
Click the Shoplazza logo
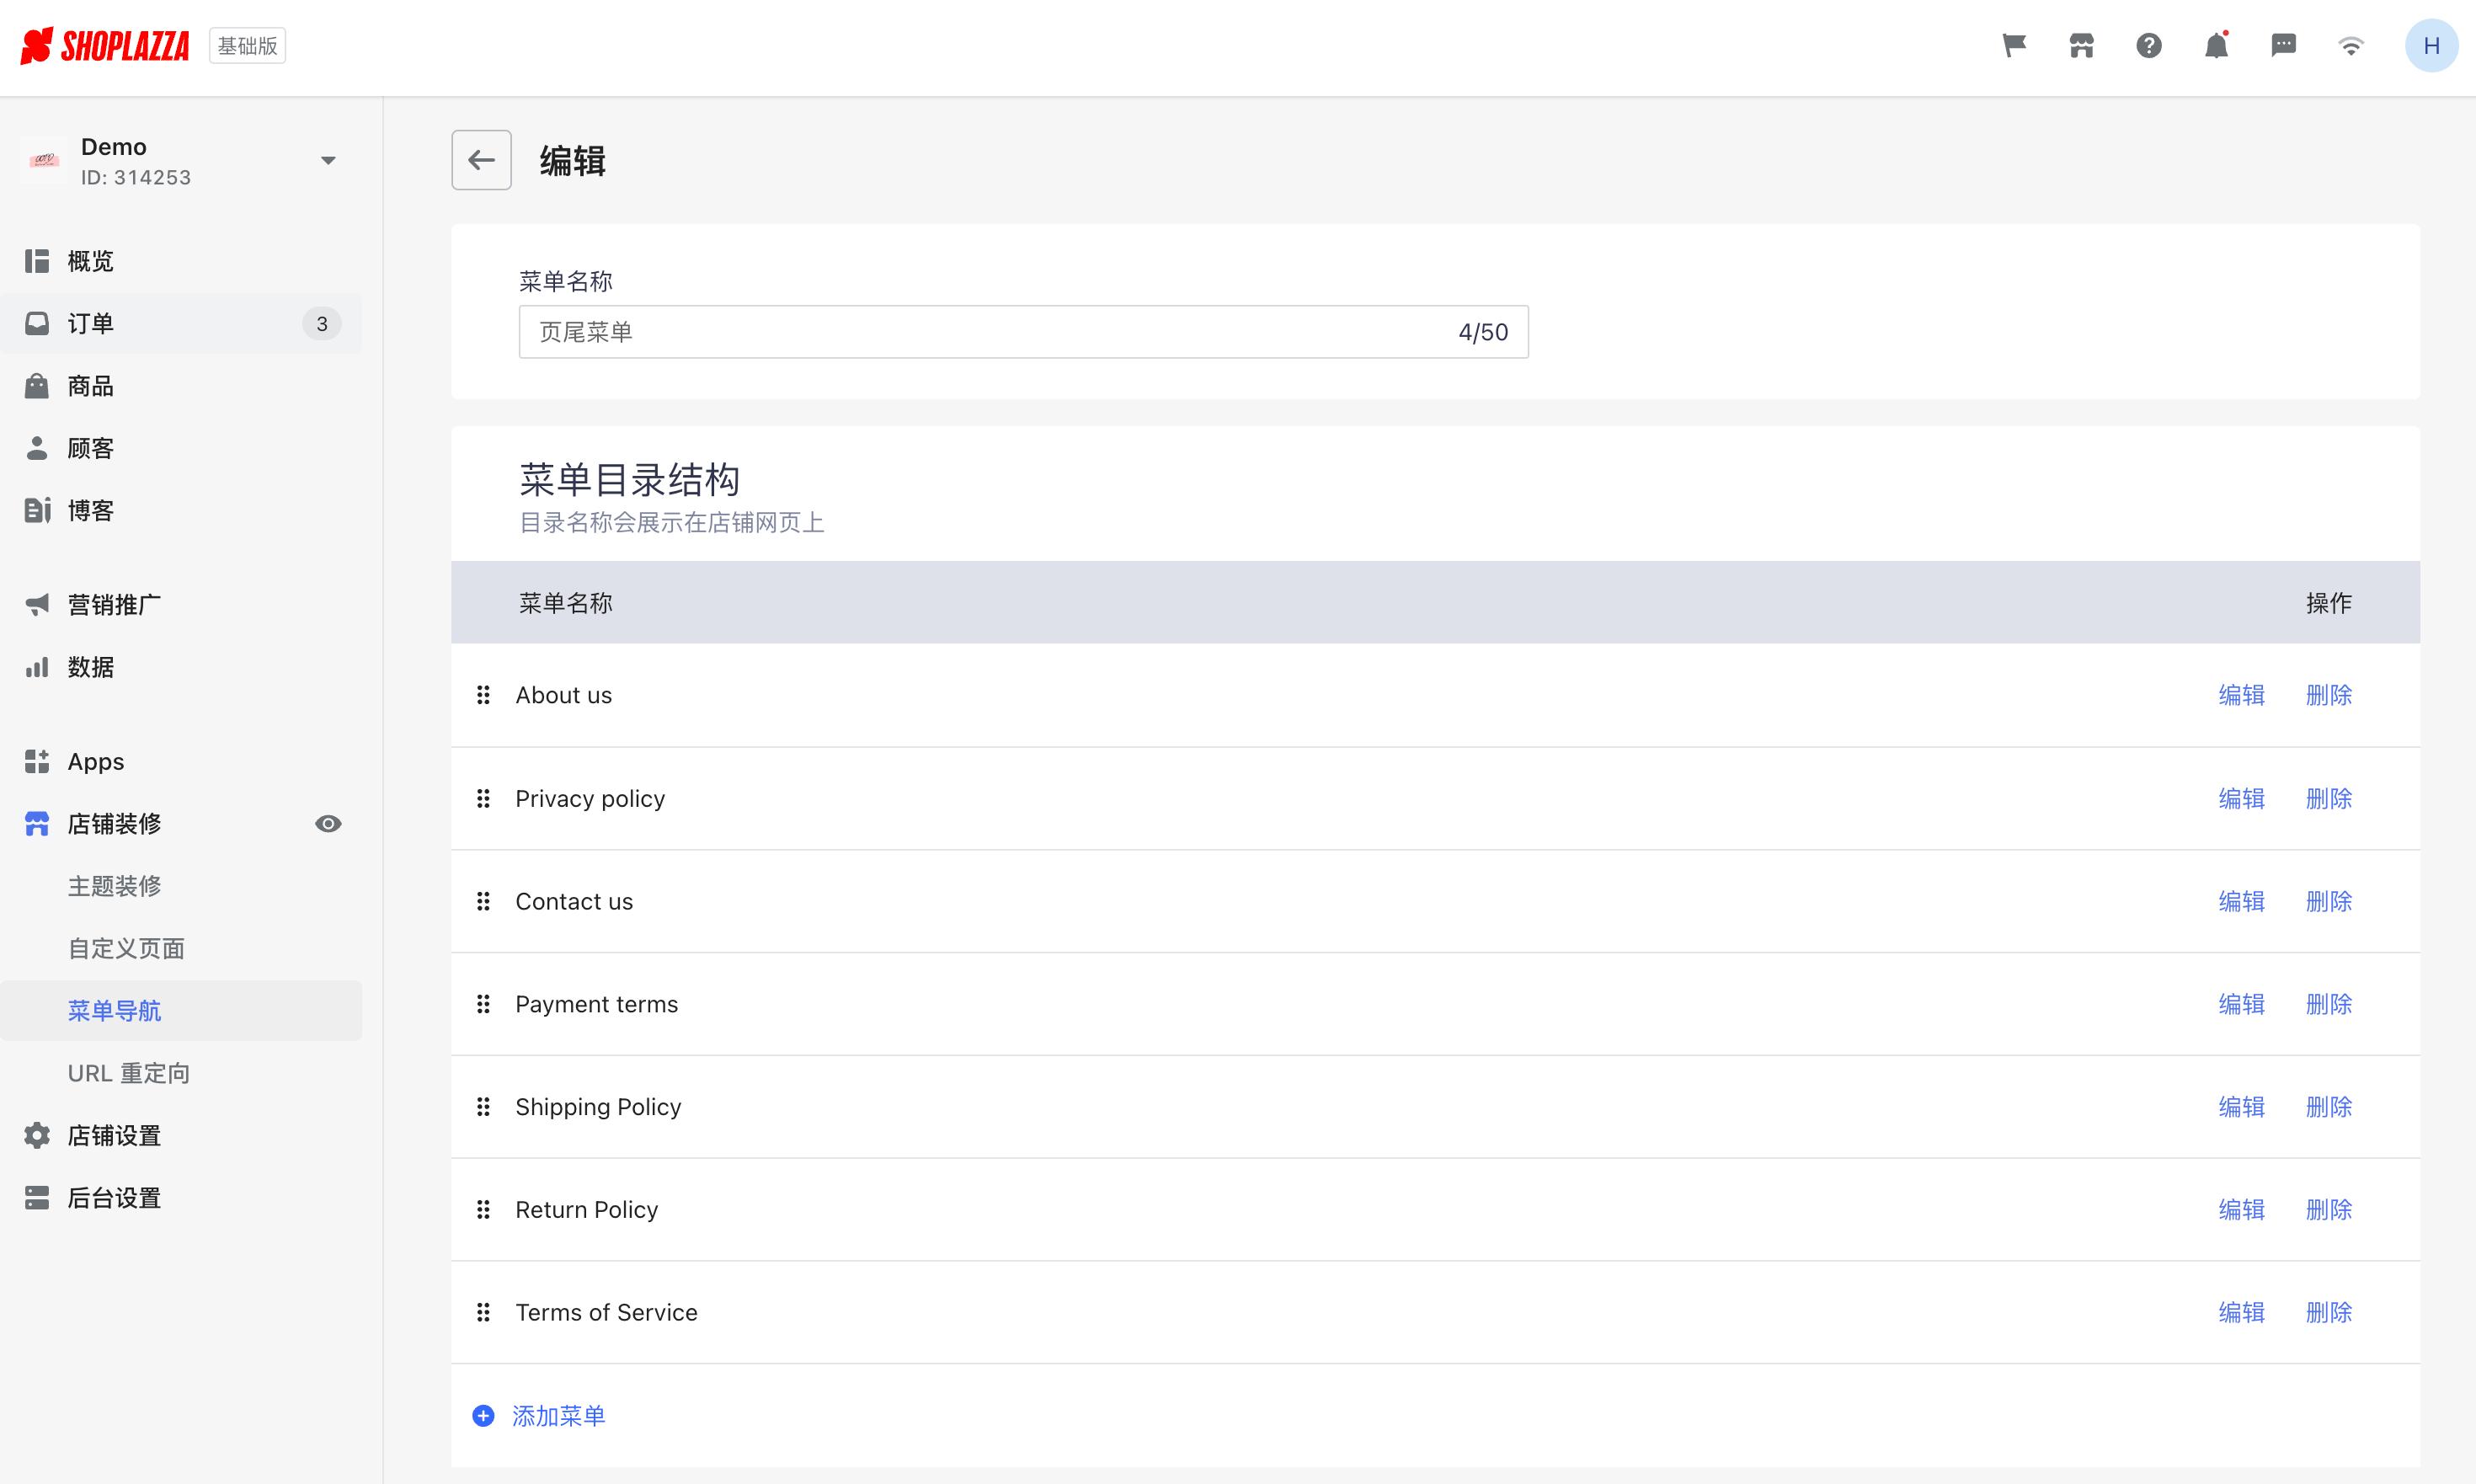click(x=106, y=45)
